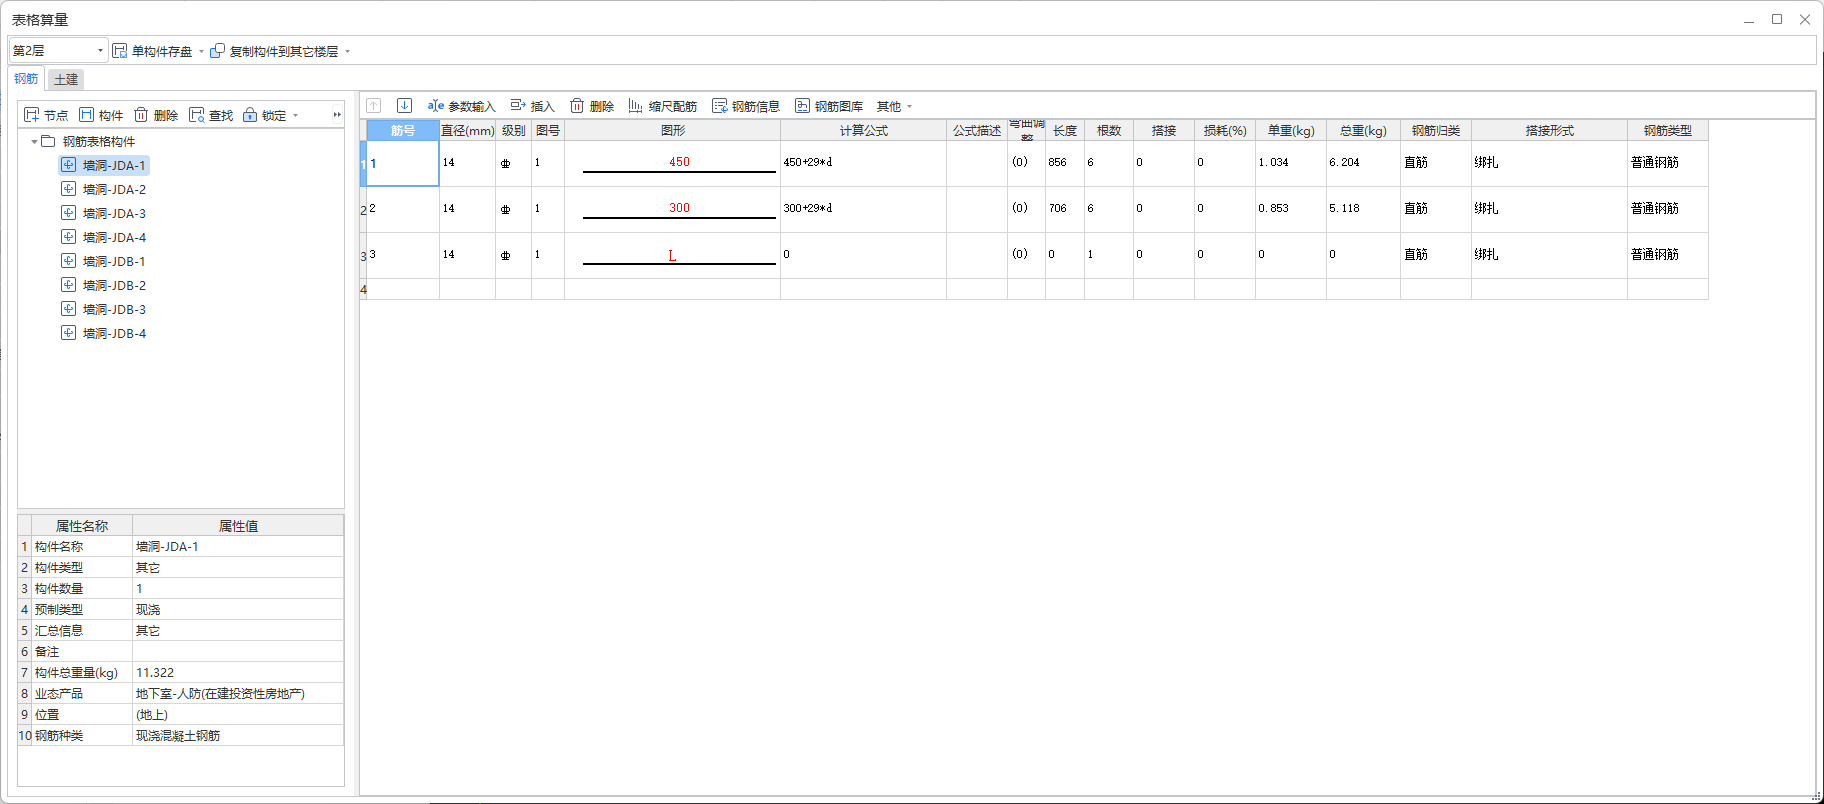Click the 计算公式 column header
This screenshot has height=804, width=1824.
(x=864, y=130)
